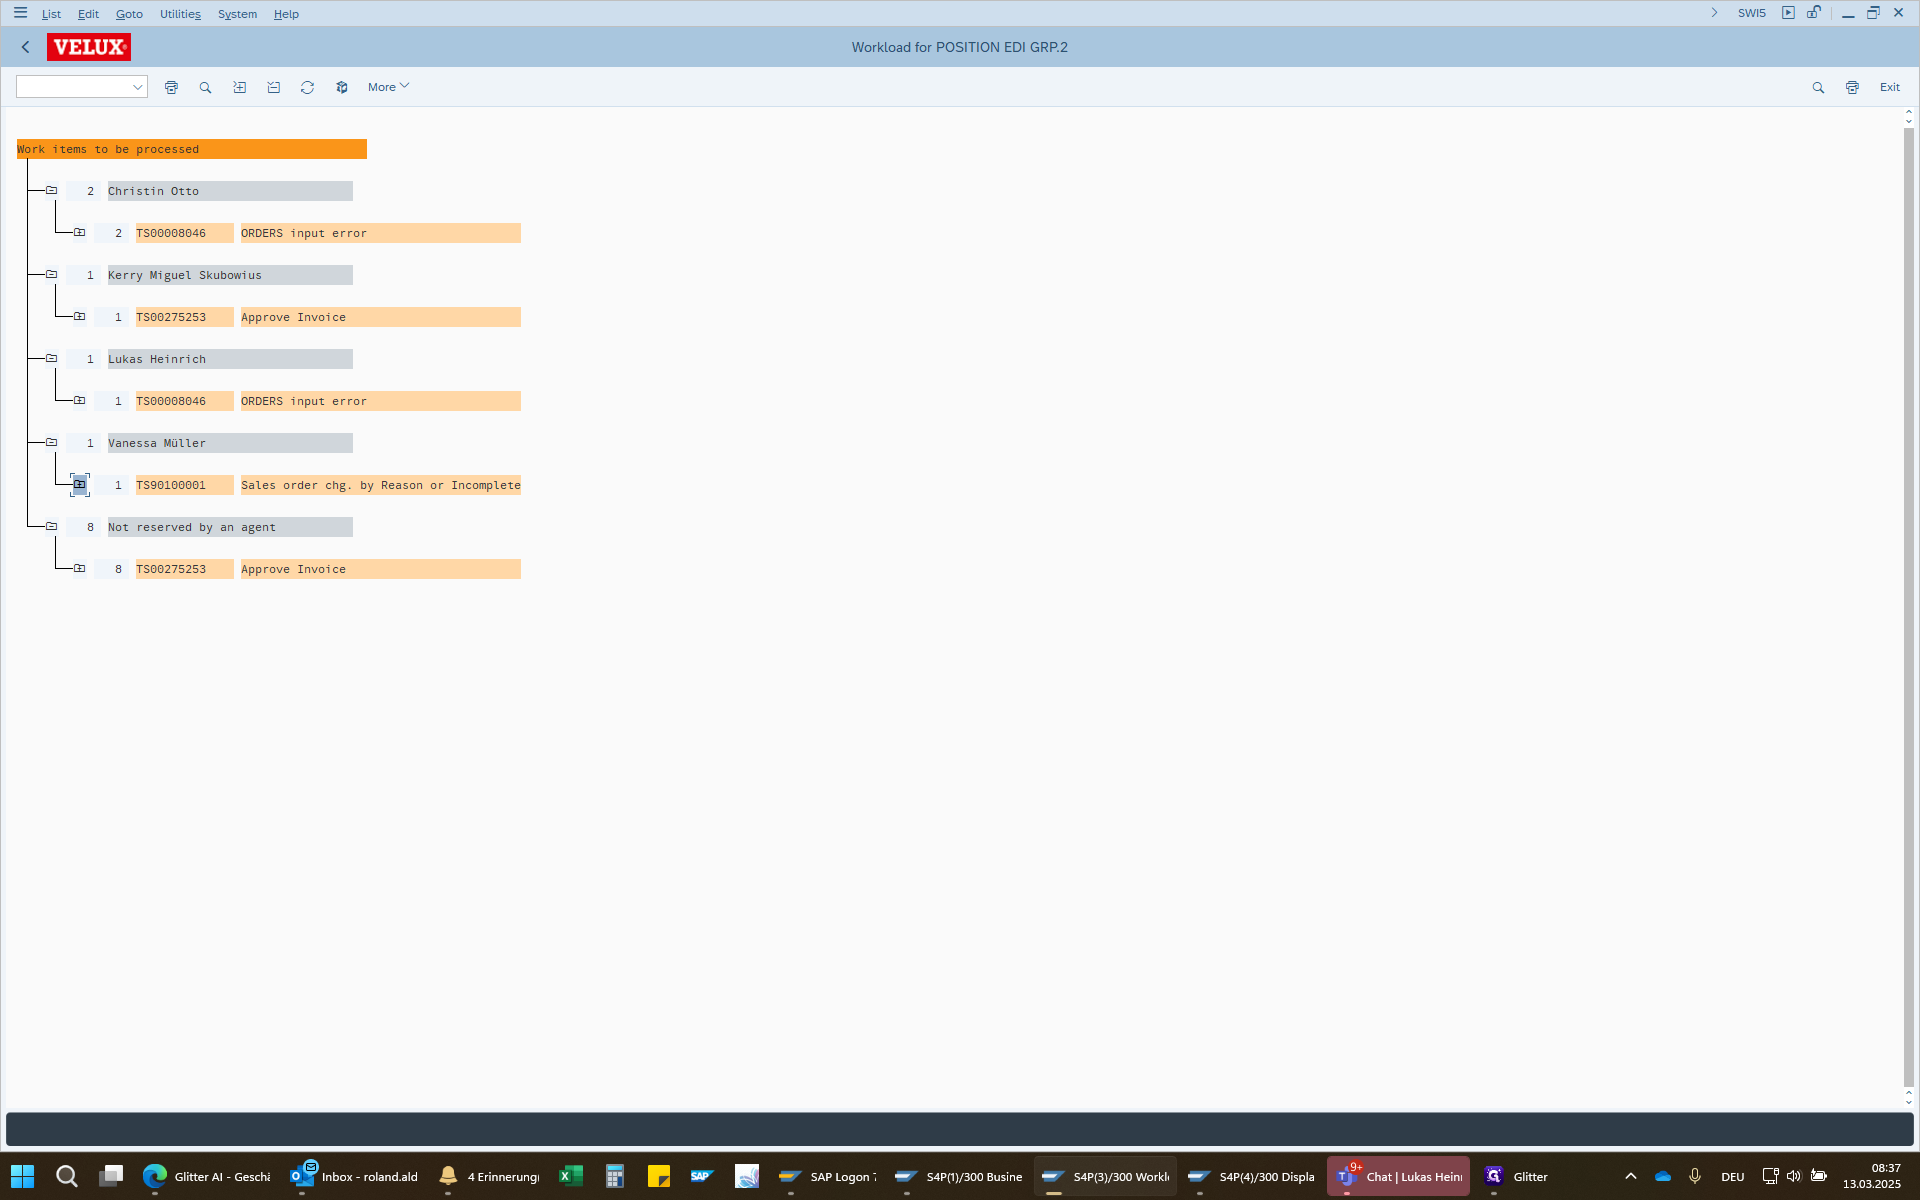Click the OneDrive tray icon
The height and width of the screenshot is (1200, 1920).
point(1663,1176)
